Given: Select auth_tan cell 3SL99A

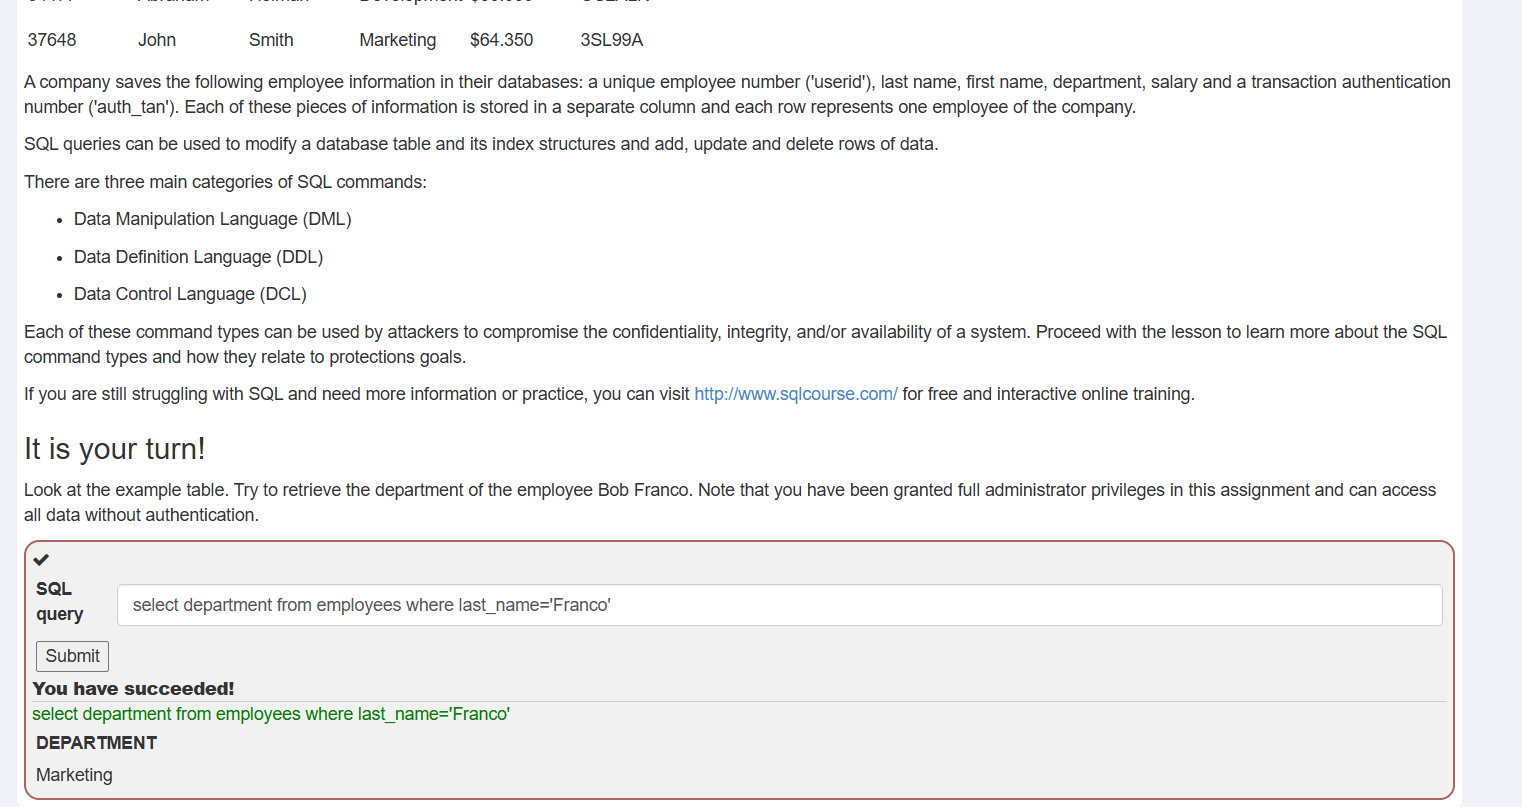Looking at the screenshot, I should (612, 40).
